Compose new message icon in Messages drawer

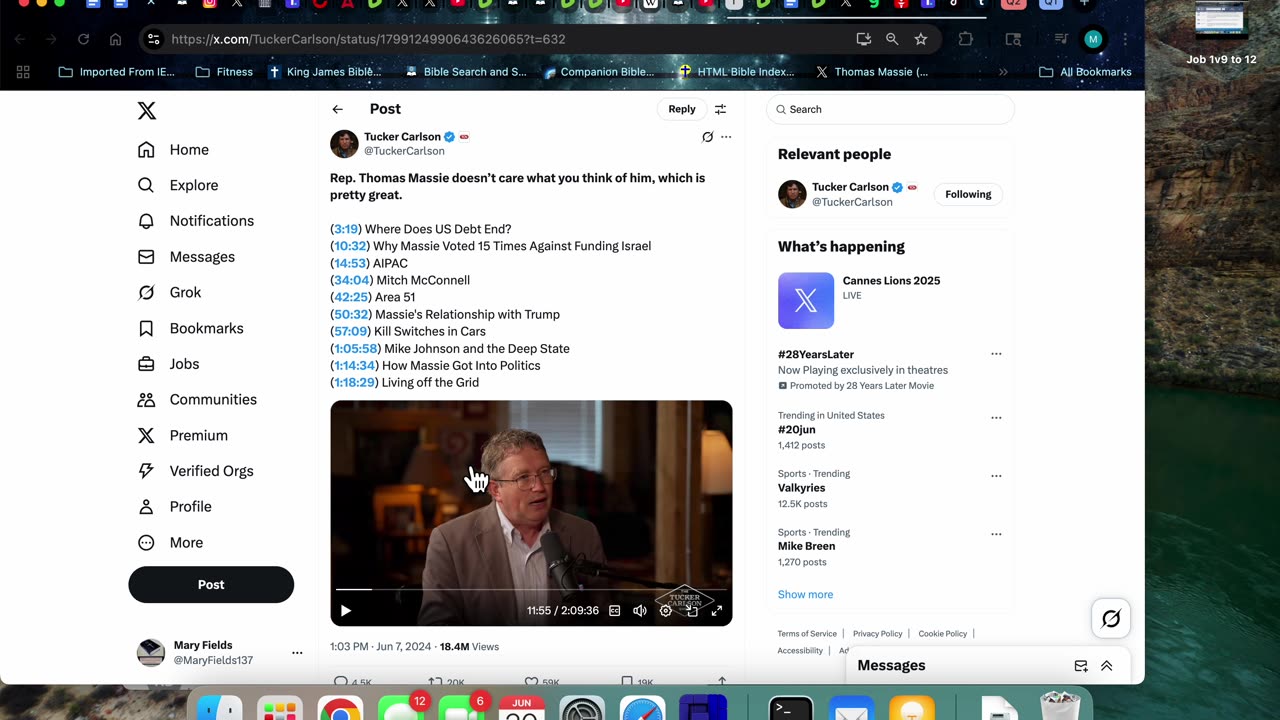(x=1081, y=666)
